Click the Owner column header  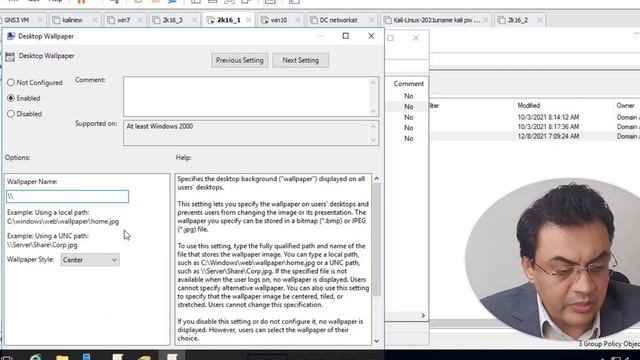pos(625,105)
